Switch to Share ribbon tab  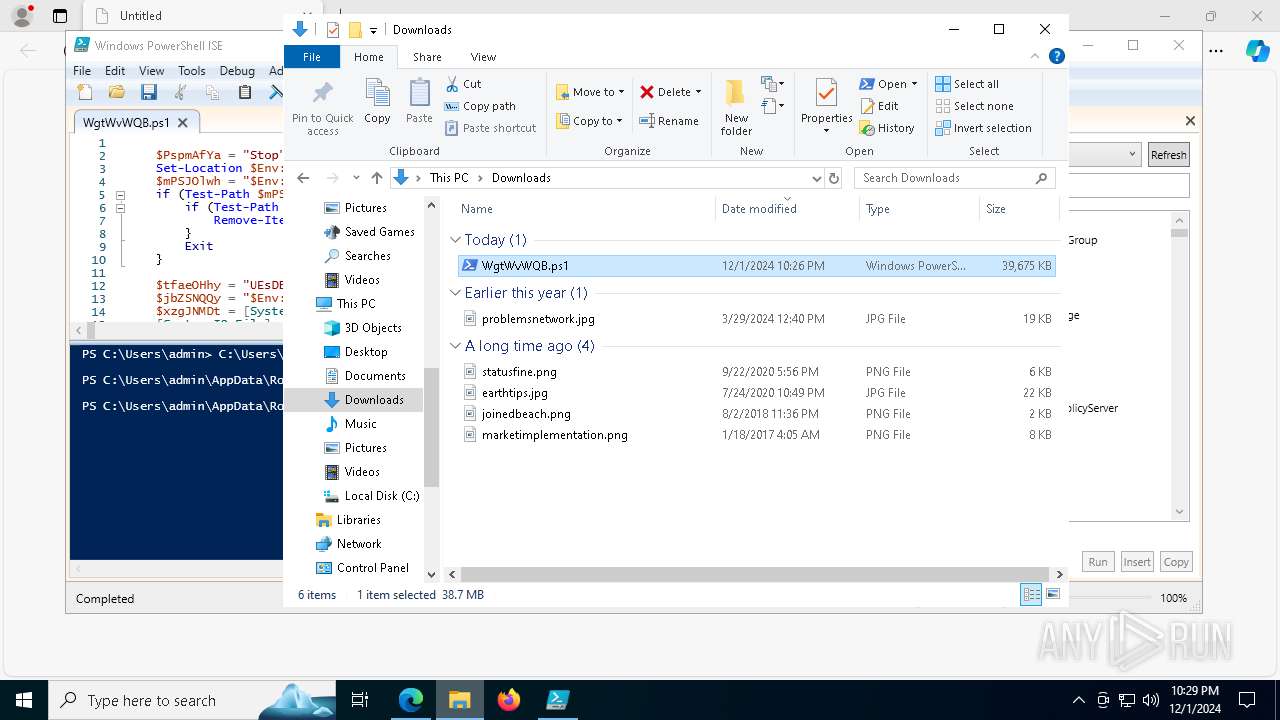coord(427,57)
